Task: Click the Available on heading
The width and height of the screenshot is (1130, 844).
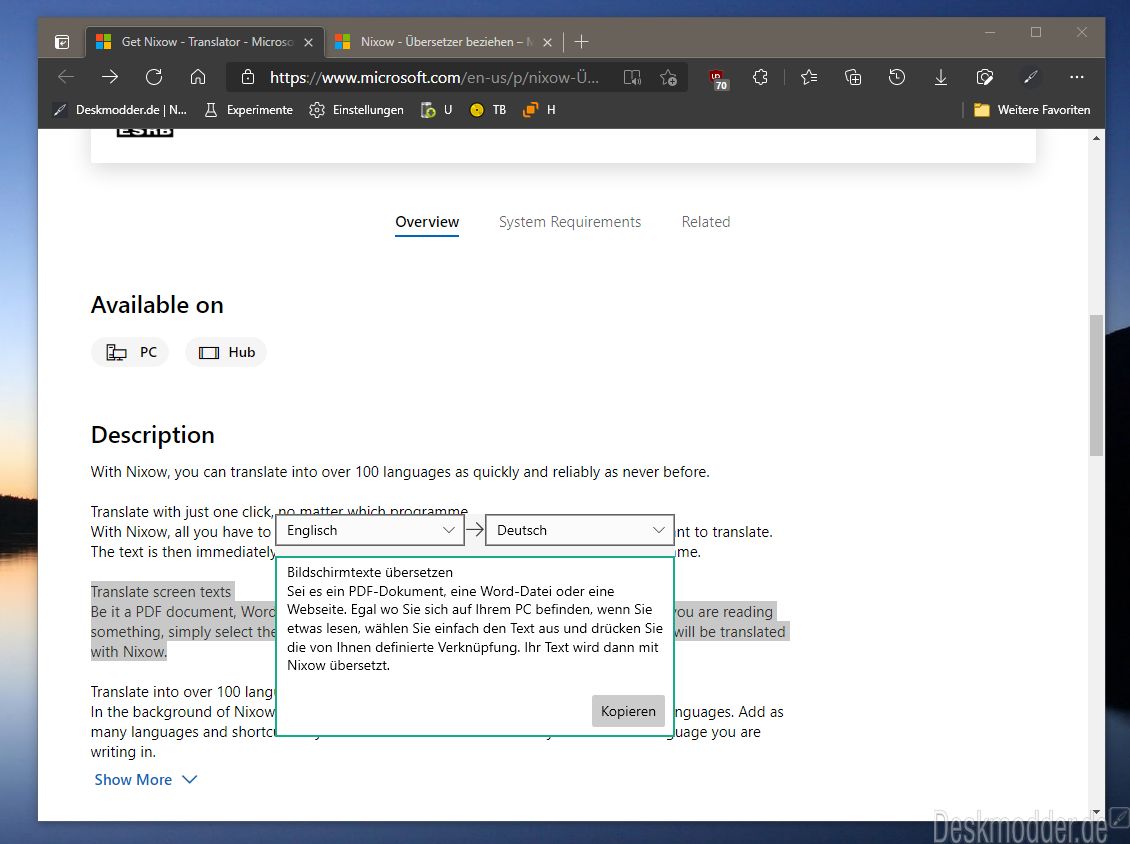Action: pos(157,306)
